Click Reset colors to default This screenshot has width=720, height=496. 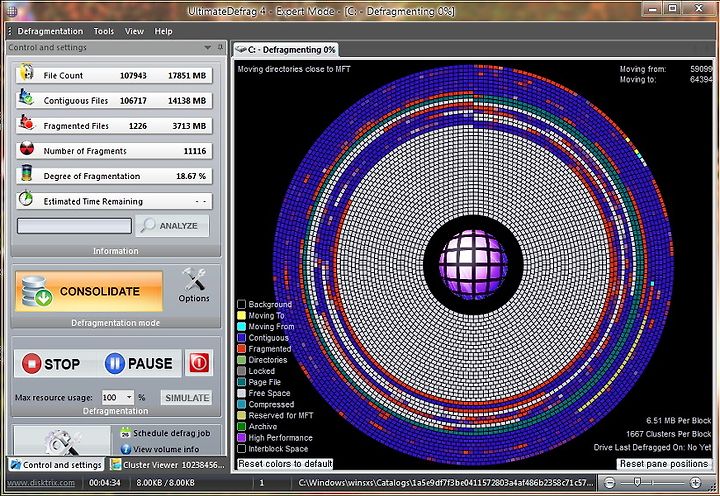pos(285,464)
